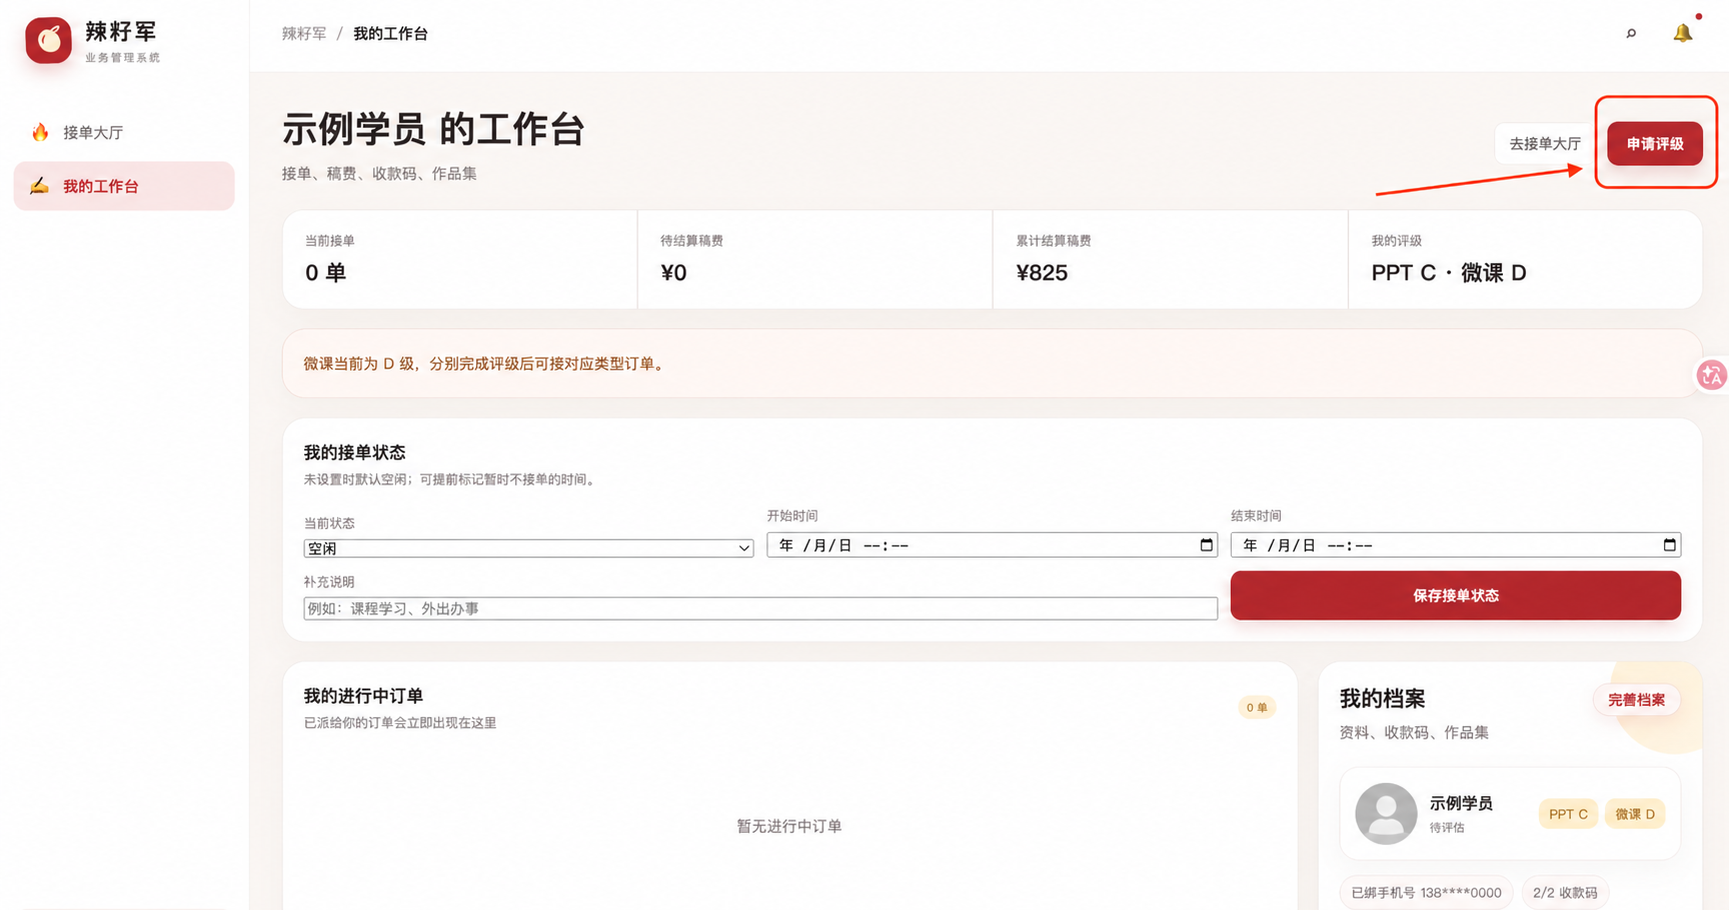1729x910 pixels.
Task: Click 当前接单 0 单 stat value
Action: click(x=325, y=273)
